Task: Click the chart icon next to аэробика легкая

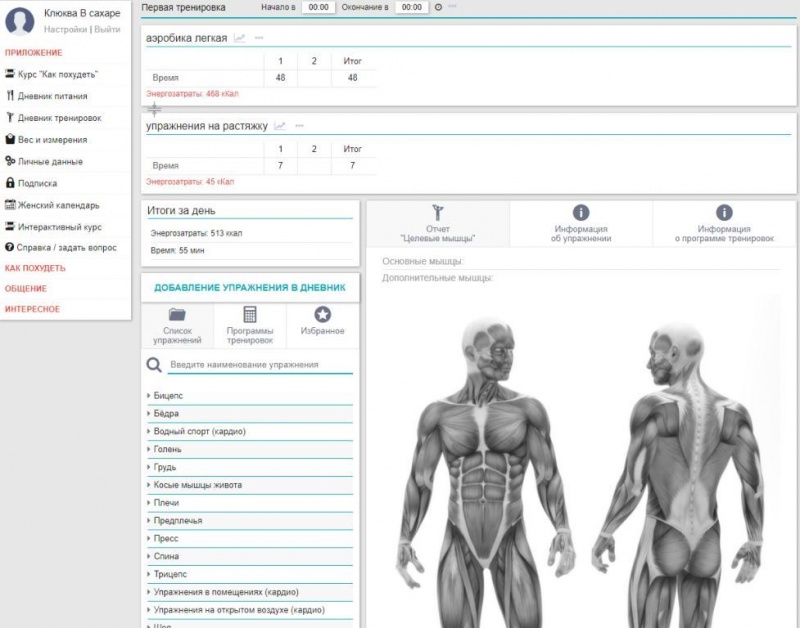Action: tap(240, 39)
